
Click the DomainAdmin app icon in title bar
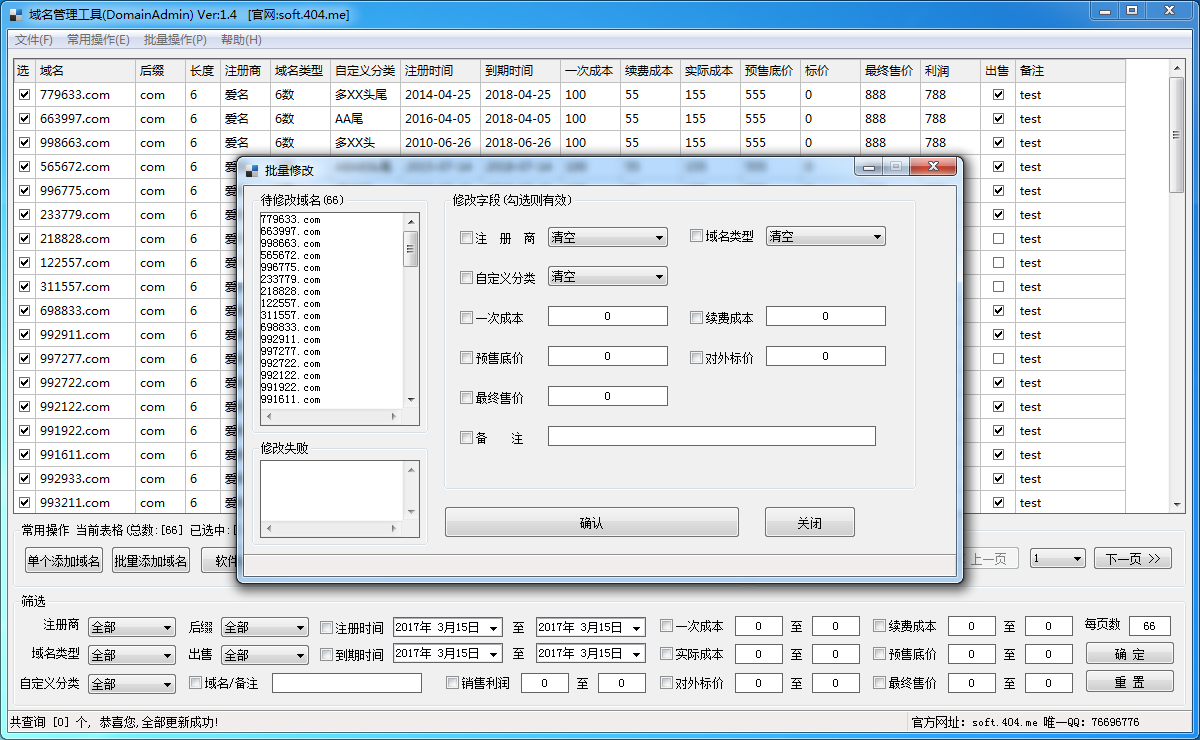click(x=15, y=15)
